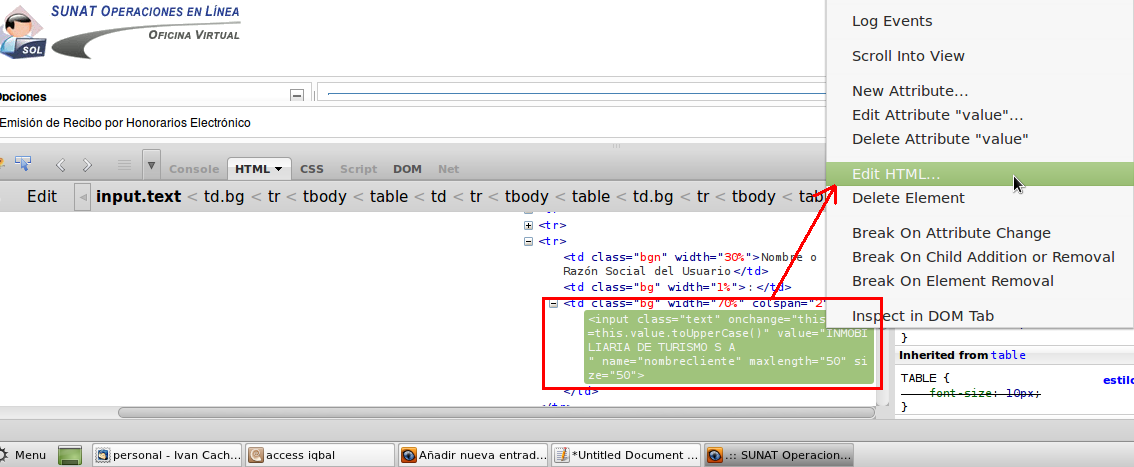Select the highlighted input class="text" node
Image resolution: width=1134 pixels, height=467 pixels.
[729, 347]
